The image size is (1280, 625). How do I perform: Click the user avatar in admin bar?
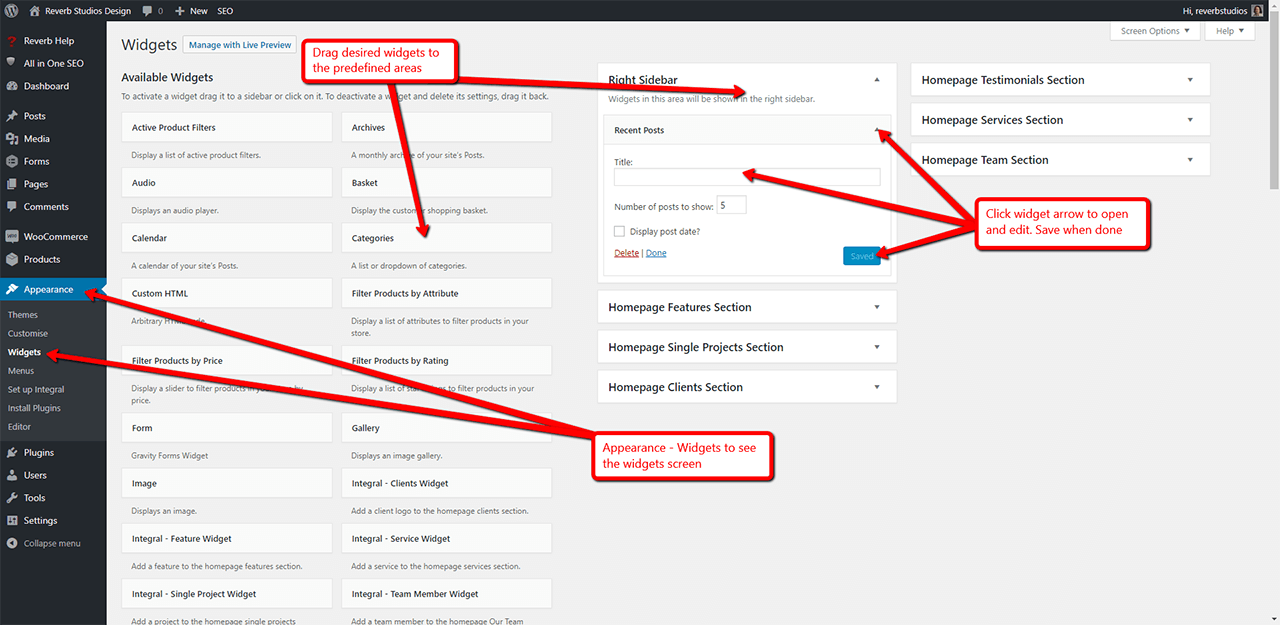click(x=1257, y=11)
